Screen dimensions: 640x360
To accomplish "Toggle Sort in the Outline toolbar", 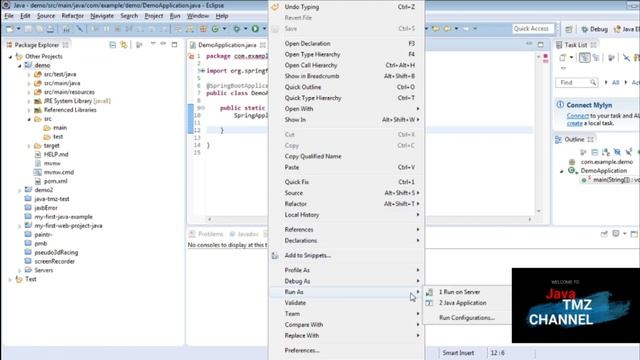I will click(x=606, y=152).
